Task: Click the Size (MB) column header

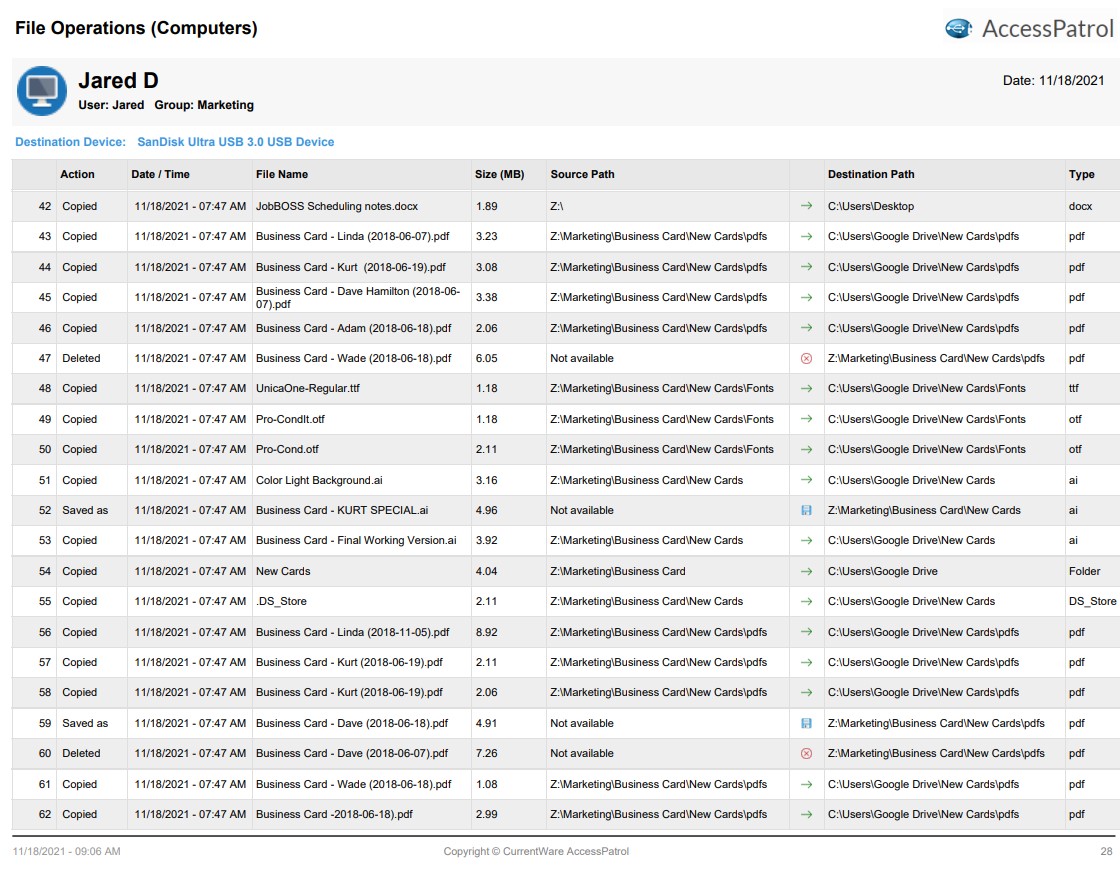Action: [x=499, y=174]
